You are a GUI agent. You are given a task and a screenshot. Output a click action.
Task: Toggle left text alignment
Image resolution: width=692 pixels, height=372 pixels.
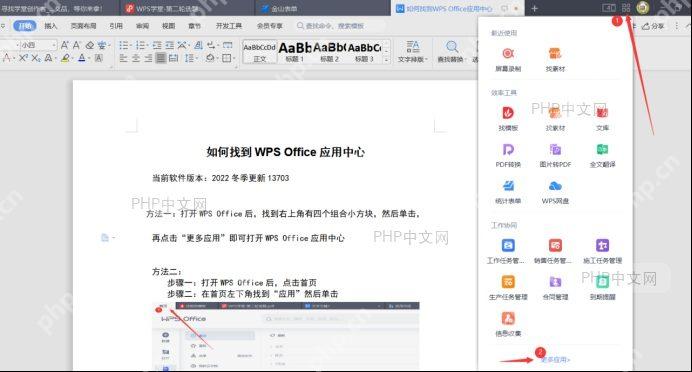[124, 58]
